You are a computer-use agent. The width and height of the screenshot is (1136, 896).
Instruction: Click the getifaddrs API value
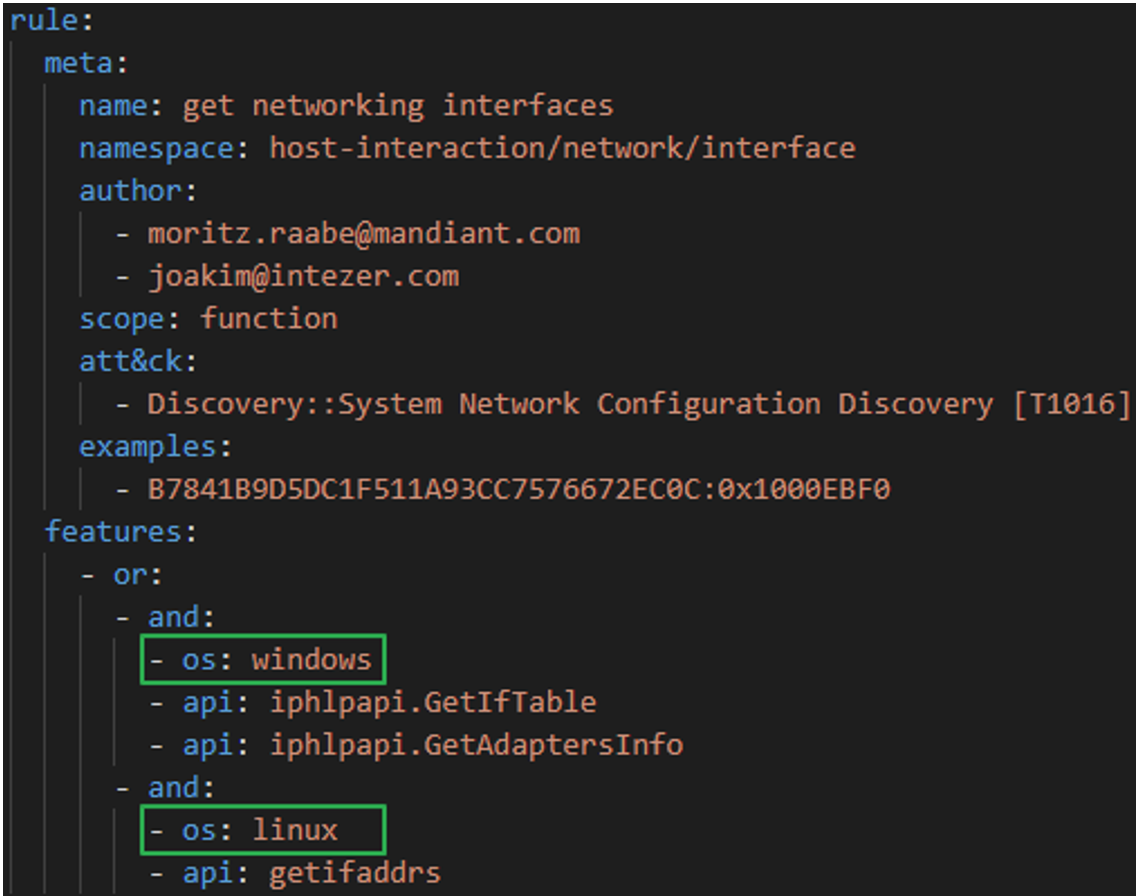coord(354,873)
